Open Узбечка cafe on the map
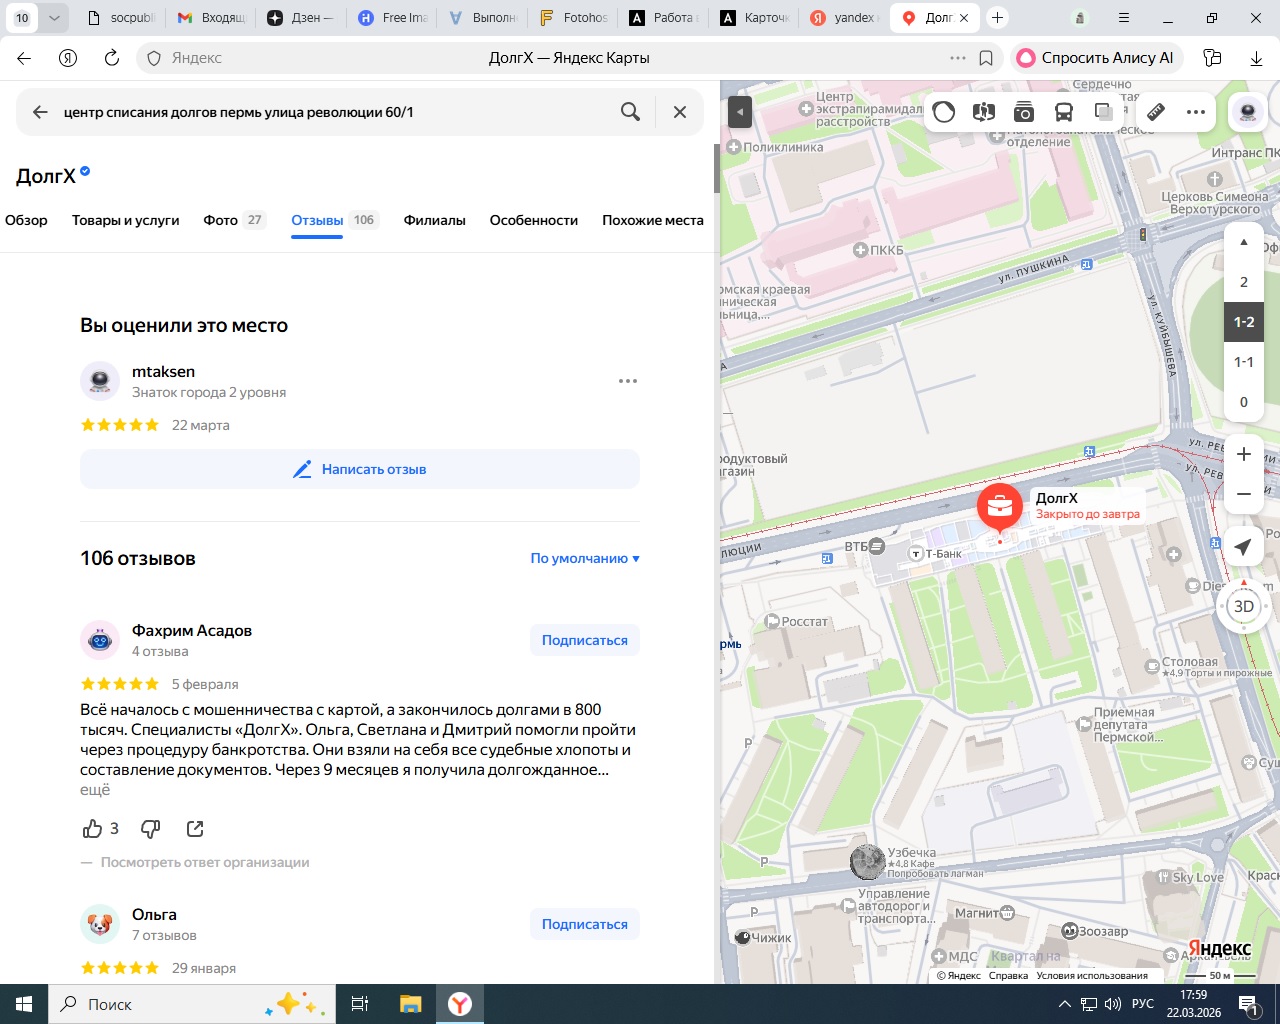Image resolution: width=1280 pixels, height=1024 pixels. coord(870,860)
